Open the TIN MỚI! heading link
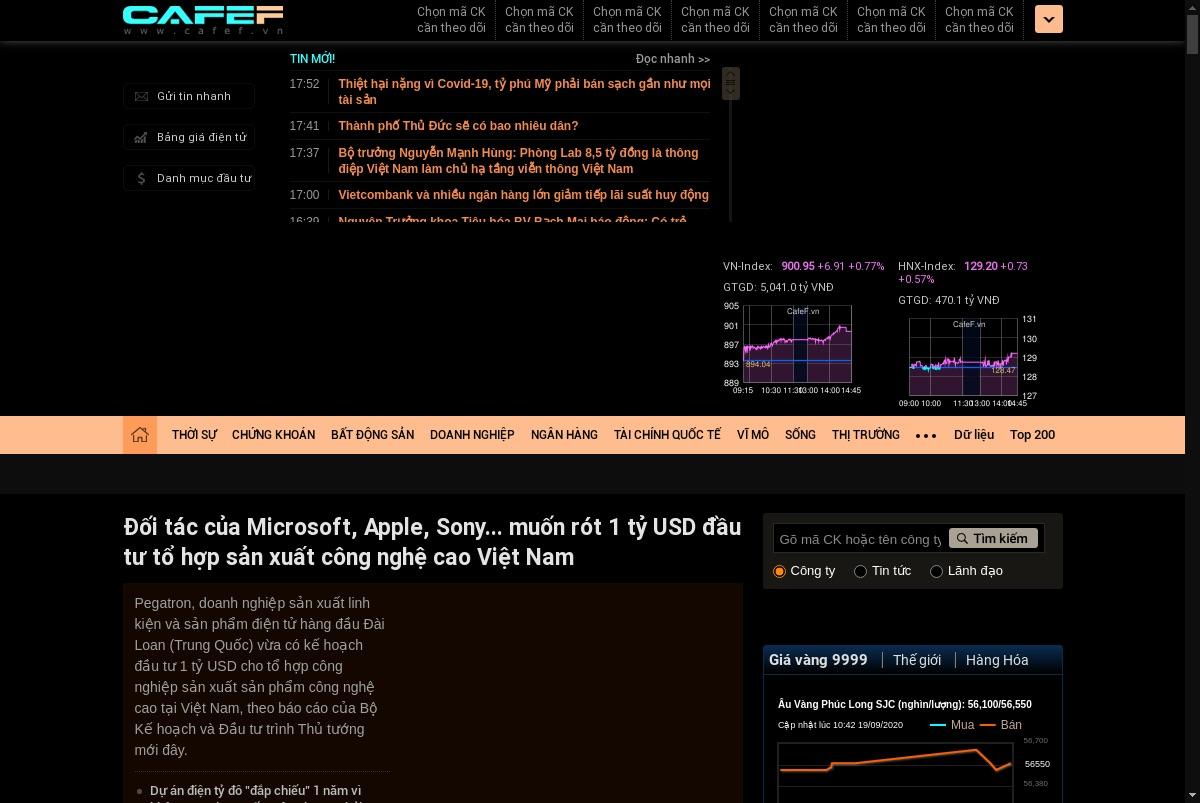The height and width of the screenshot is (803, 1200). pyautogui.click(x=312, y=59)
